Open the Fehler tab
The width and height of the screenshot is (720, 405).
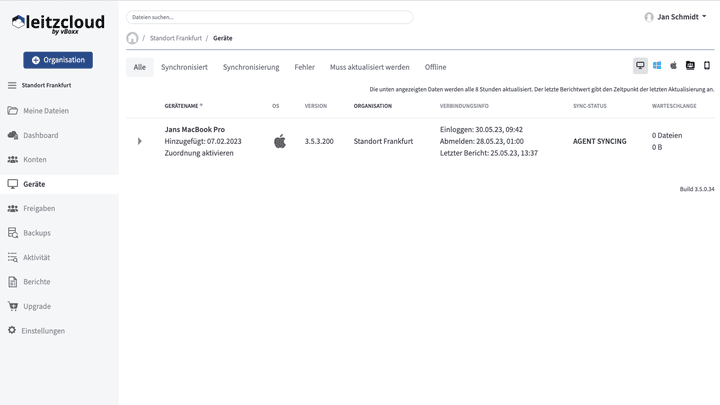tap(304, 67)
